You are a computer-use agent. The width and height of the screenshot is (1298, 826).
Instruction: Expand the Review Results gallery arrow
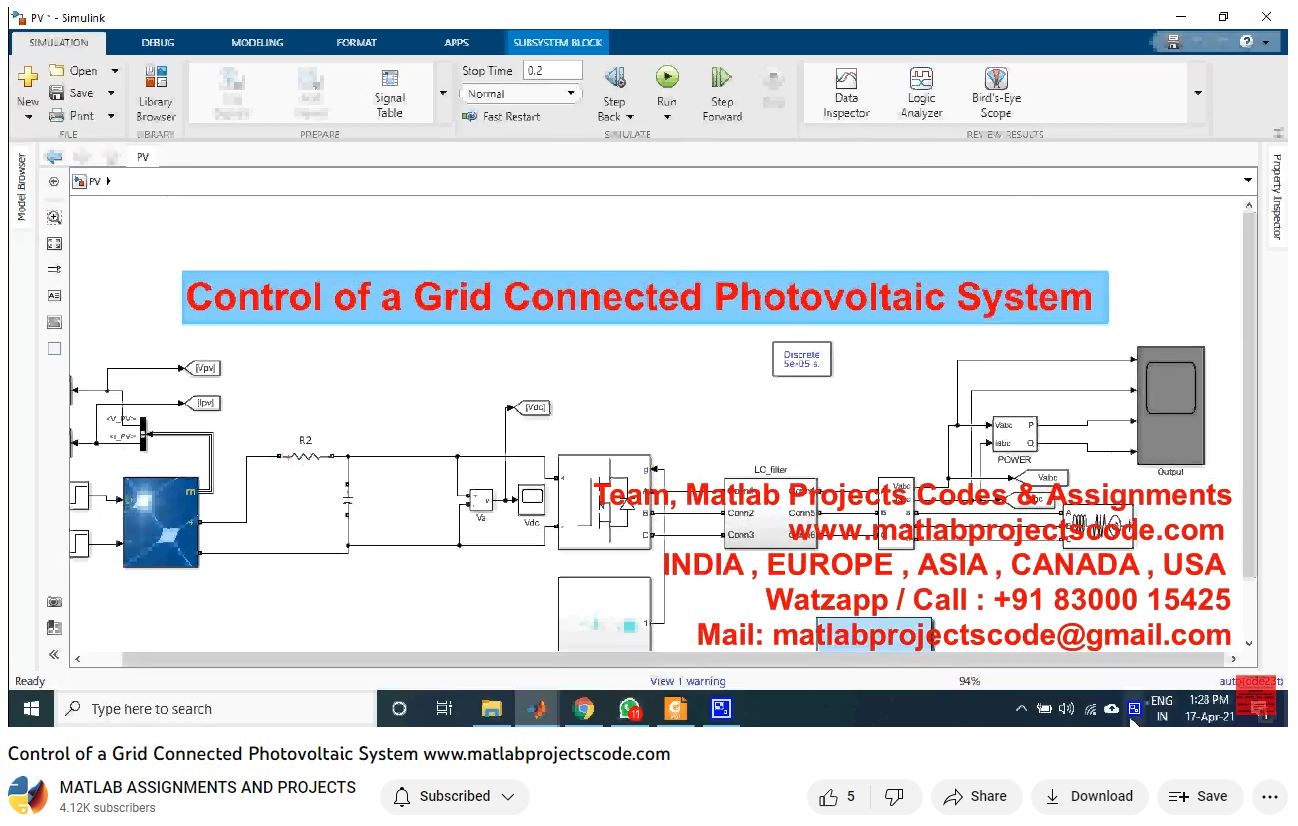[1198, 93]
